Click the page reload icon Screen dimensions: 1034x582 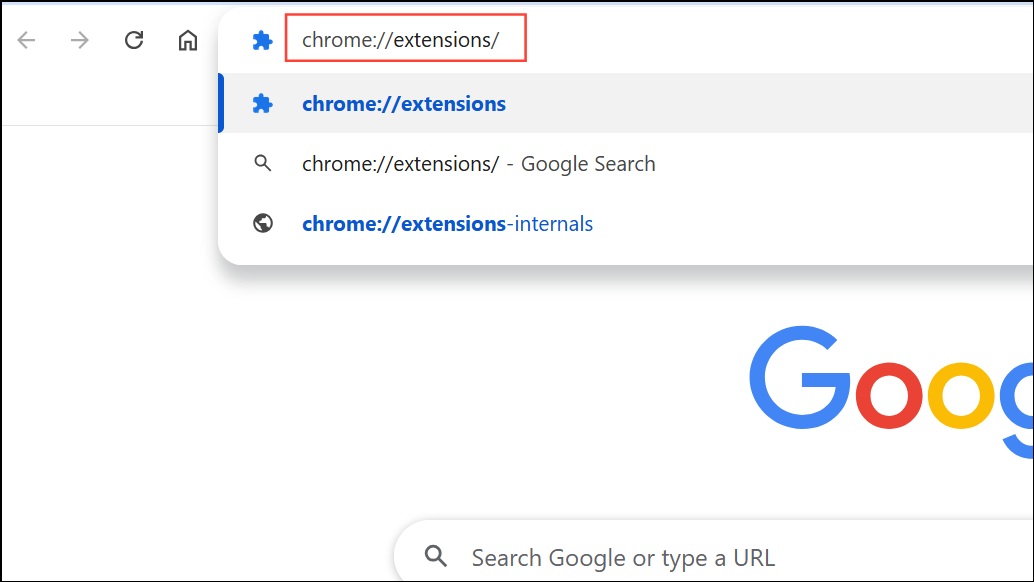tap(133, 40)
